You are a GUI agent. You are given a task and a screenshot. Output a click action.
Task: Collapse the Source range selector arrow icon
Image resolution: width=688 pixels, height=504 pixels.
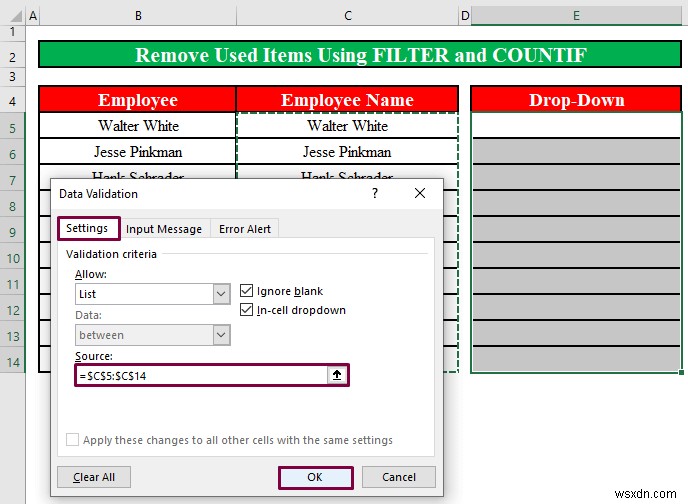pos(337,375)
